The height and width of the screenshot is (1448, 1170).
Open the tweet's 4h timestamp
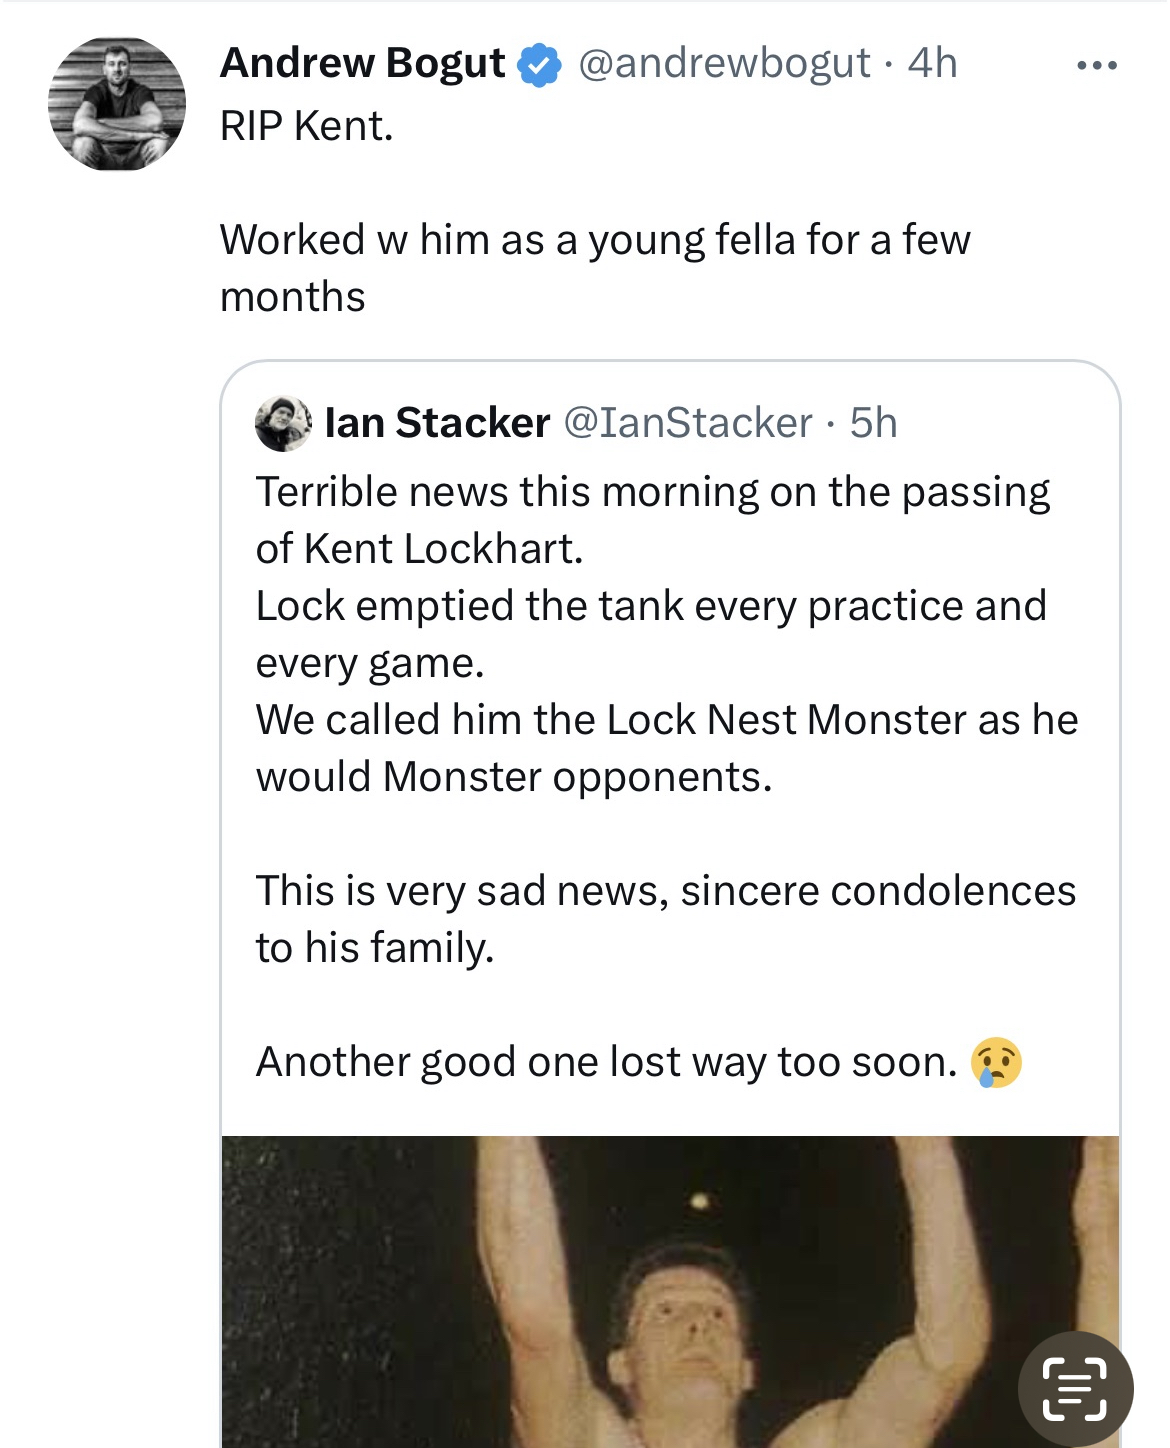(932, 63)
